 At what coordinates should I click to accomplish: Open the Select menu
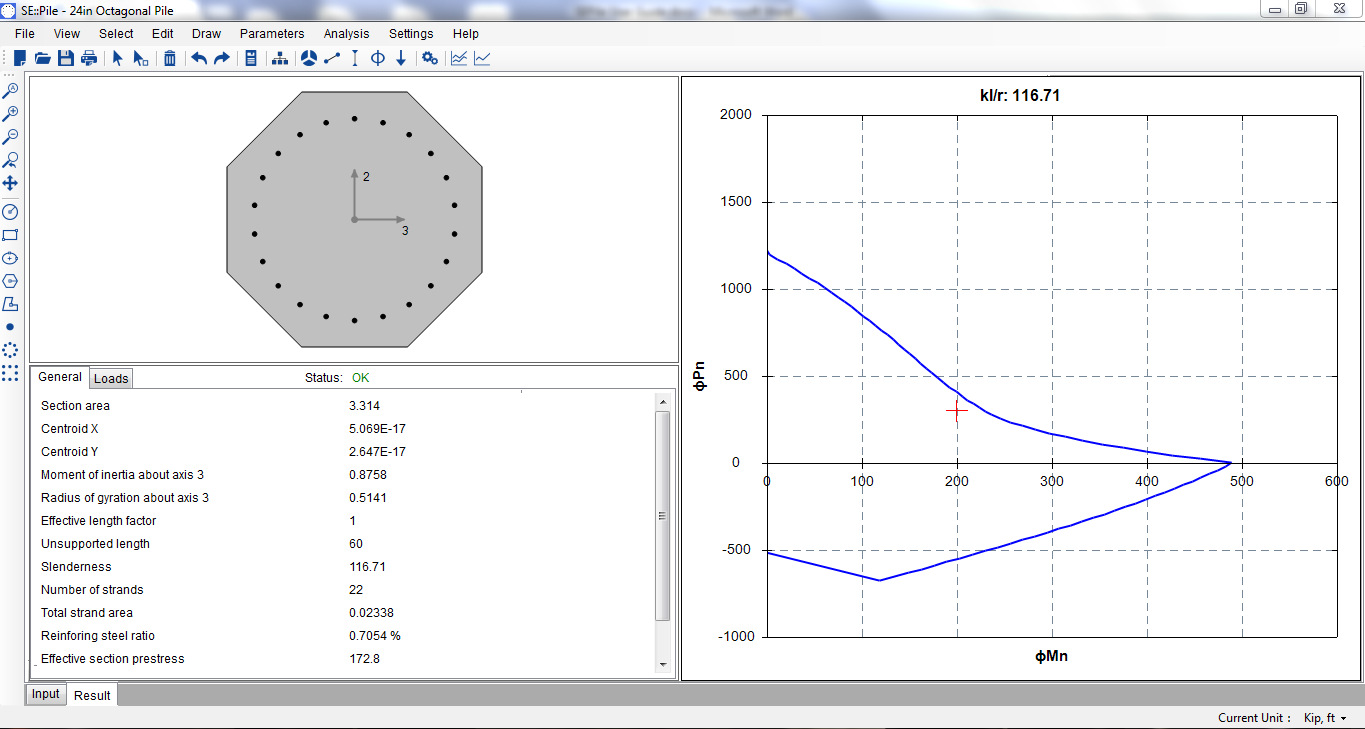tap(116, 34)
